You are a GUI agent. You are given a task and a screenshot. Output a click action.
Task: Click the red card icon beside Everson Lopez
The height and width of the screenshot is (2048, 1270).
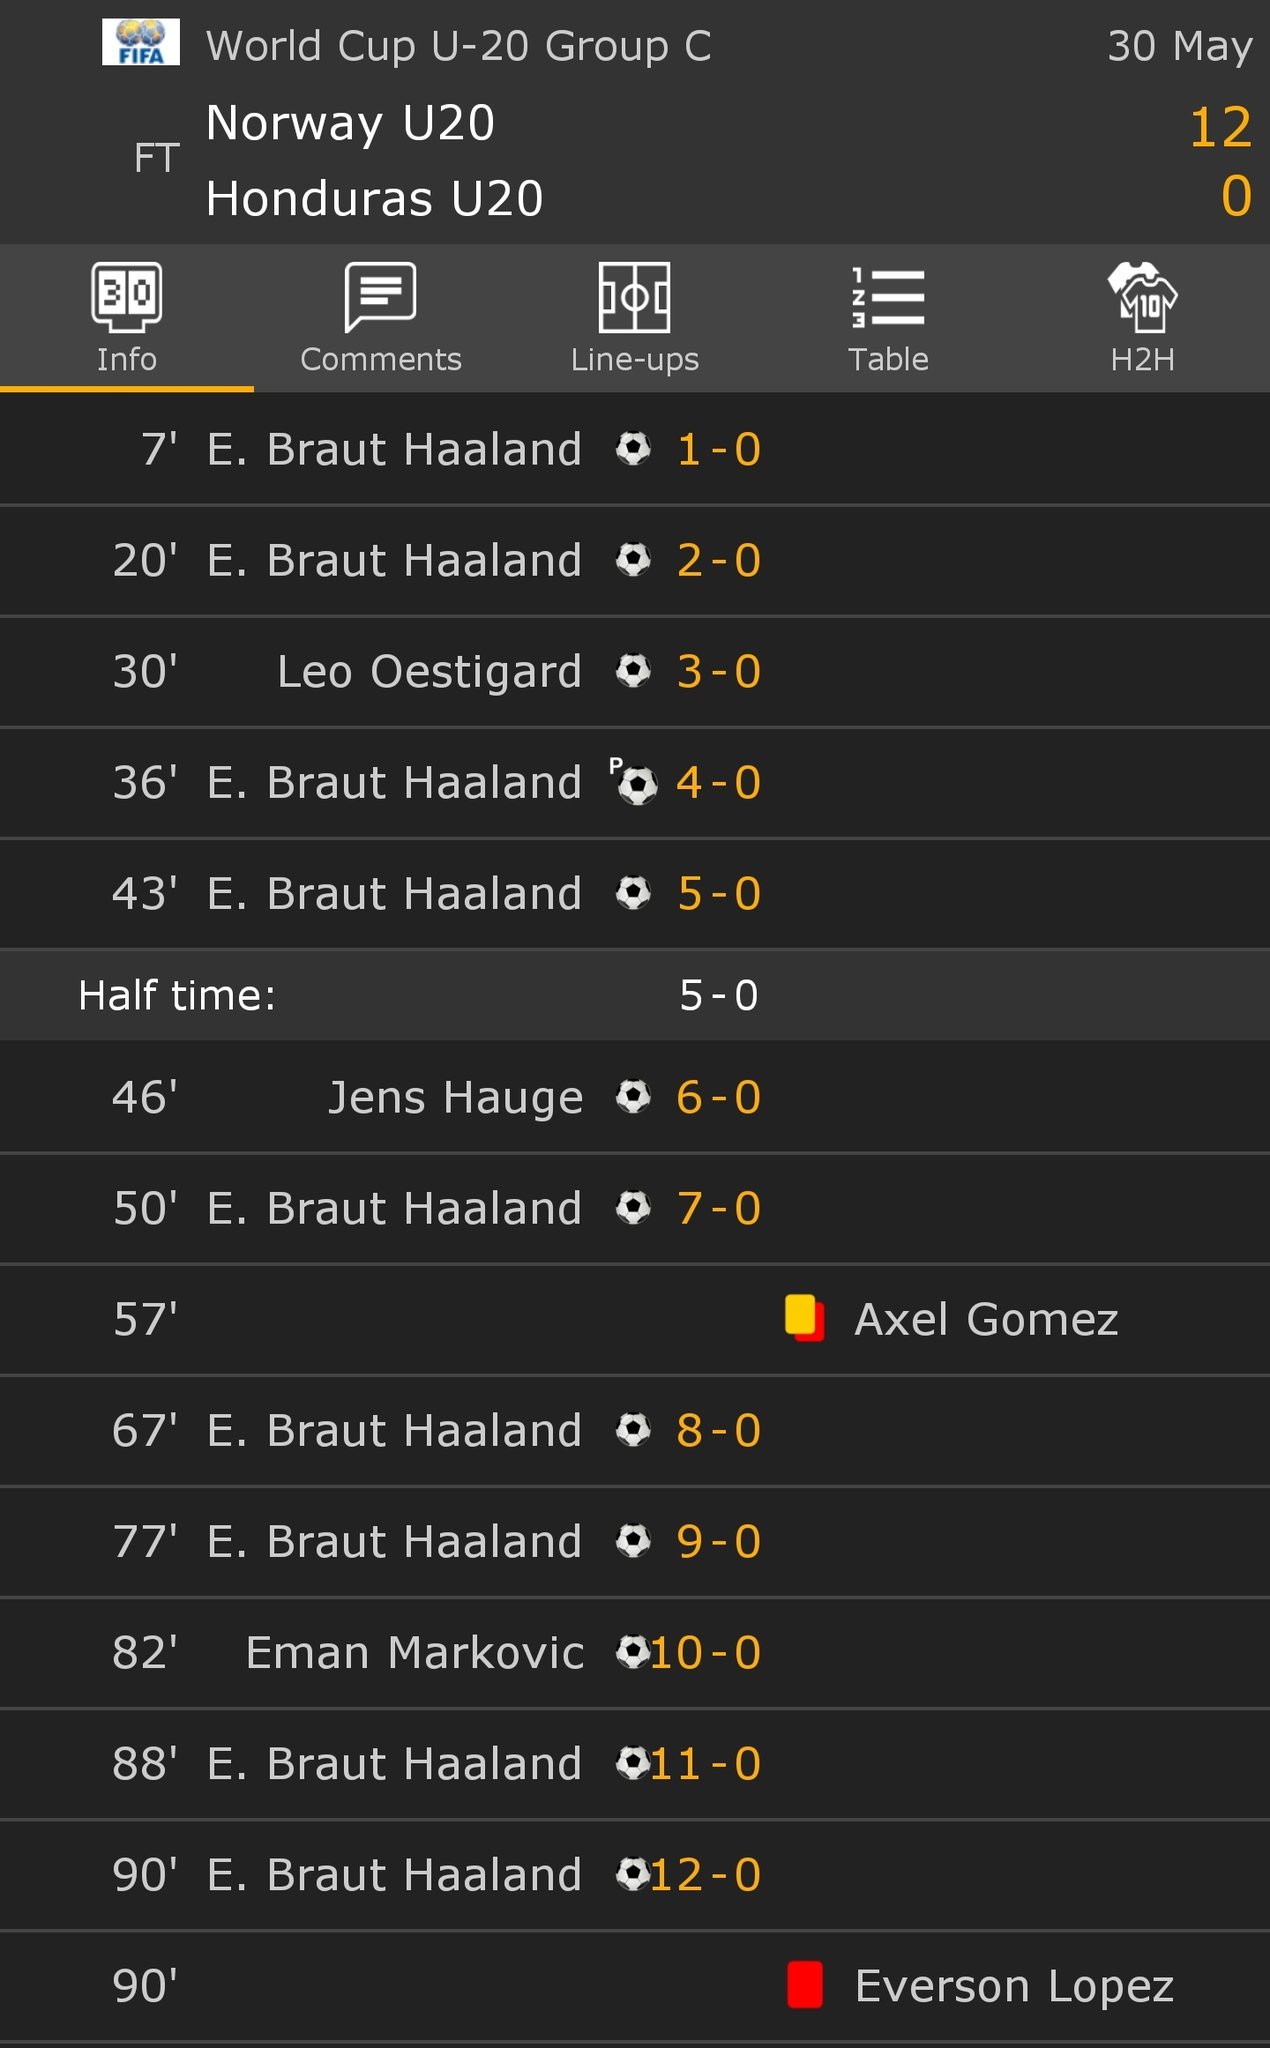click(x=805, y=1985)
